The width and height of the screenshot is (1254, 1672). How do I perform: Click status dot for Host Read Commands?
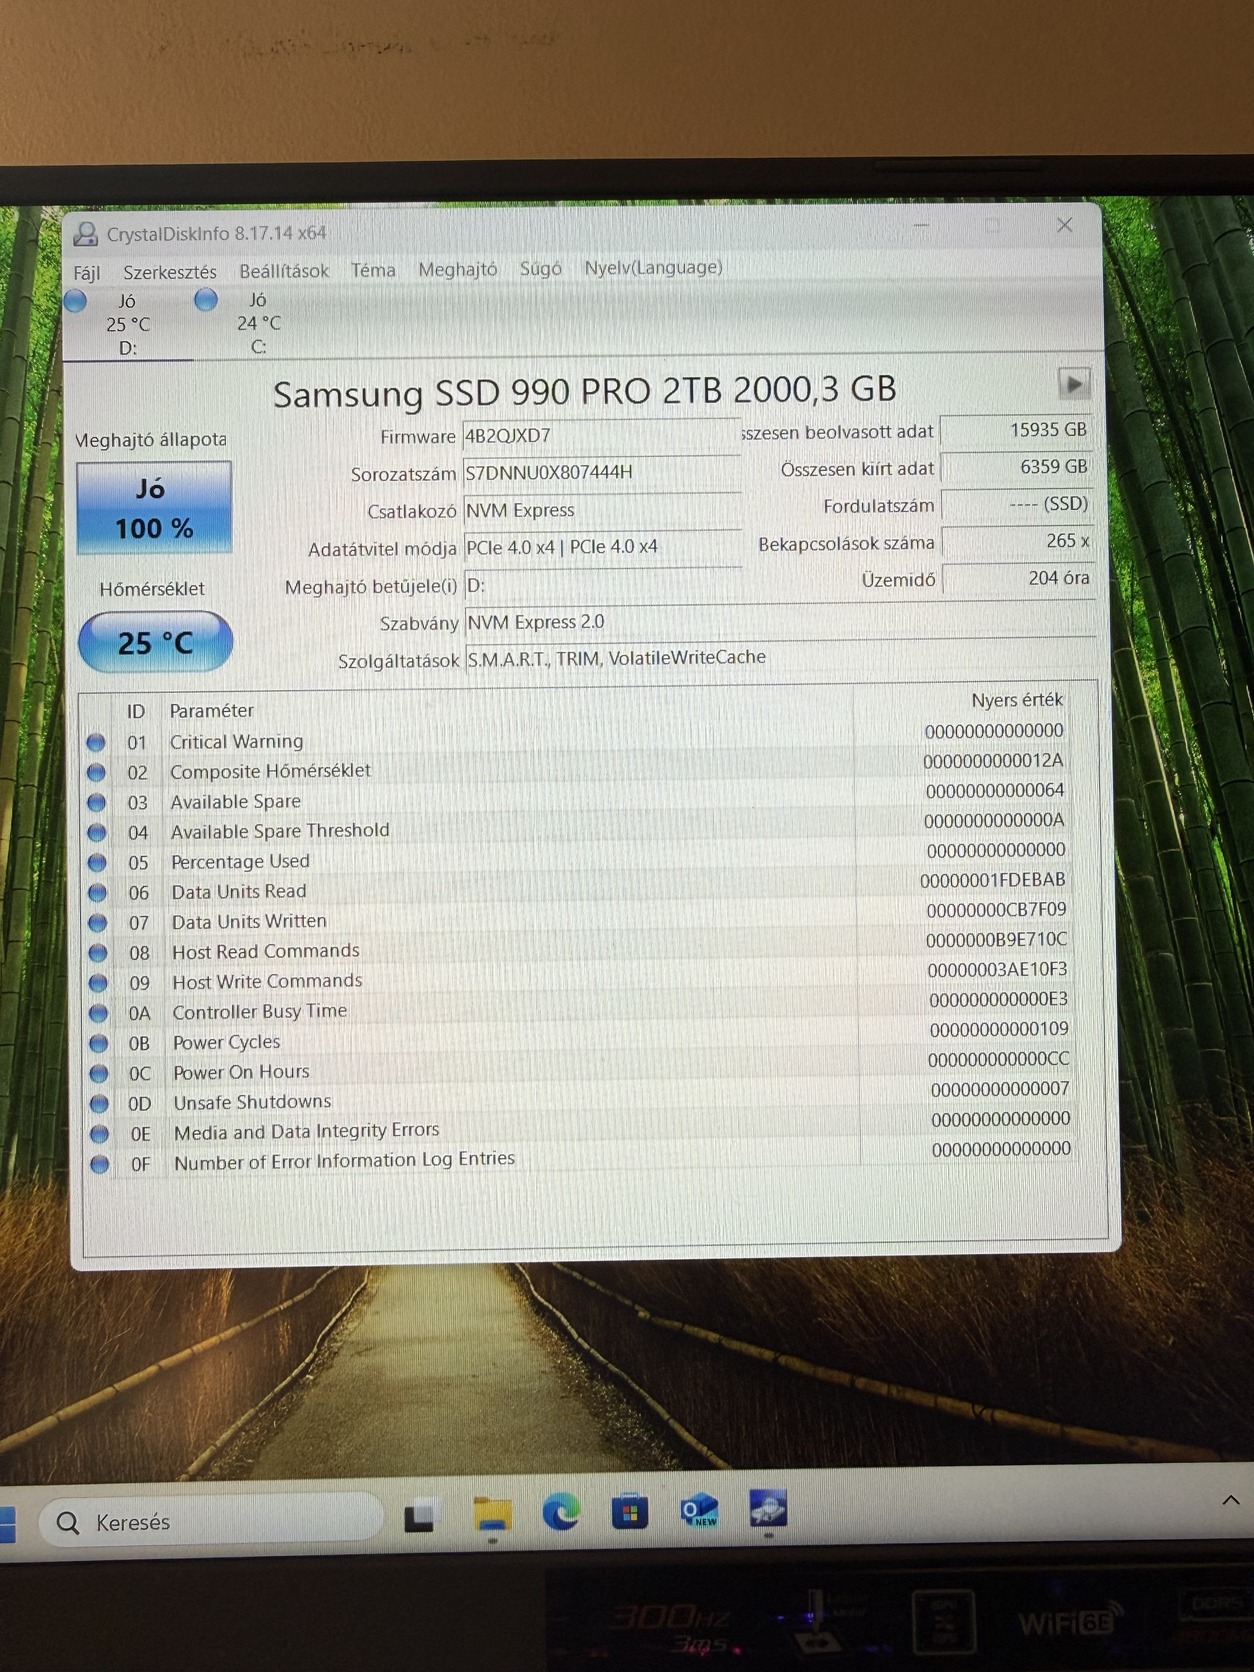[x=98, y=952]
